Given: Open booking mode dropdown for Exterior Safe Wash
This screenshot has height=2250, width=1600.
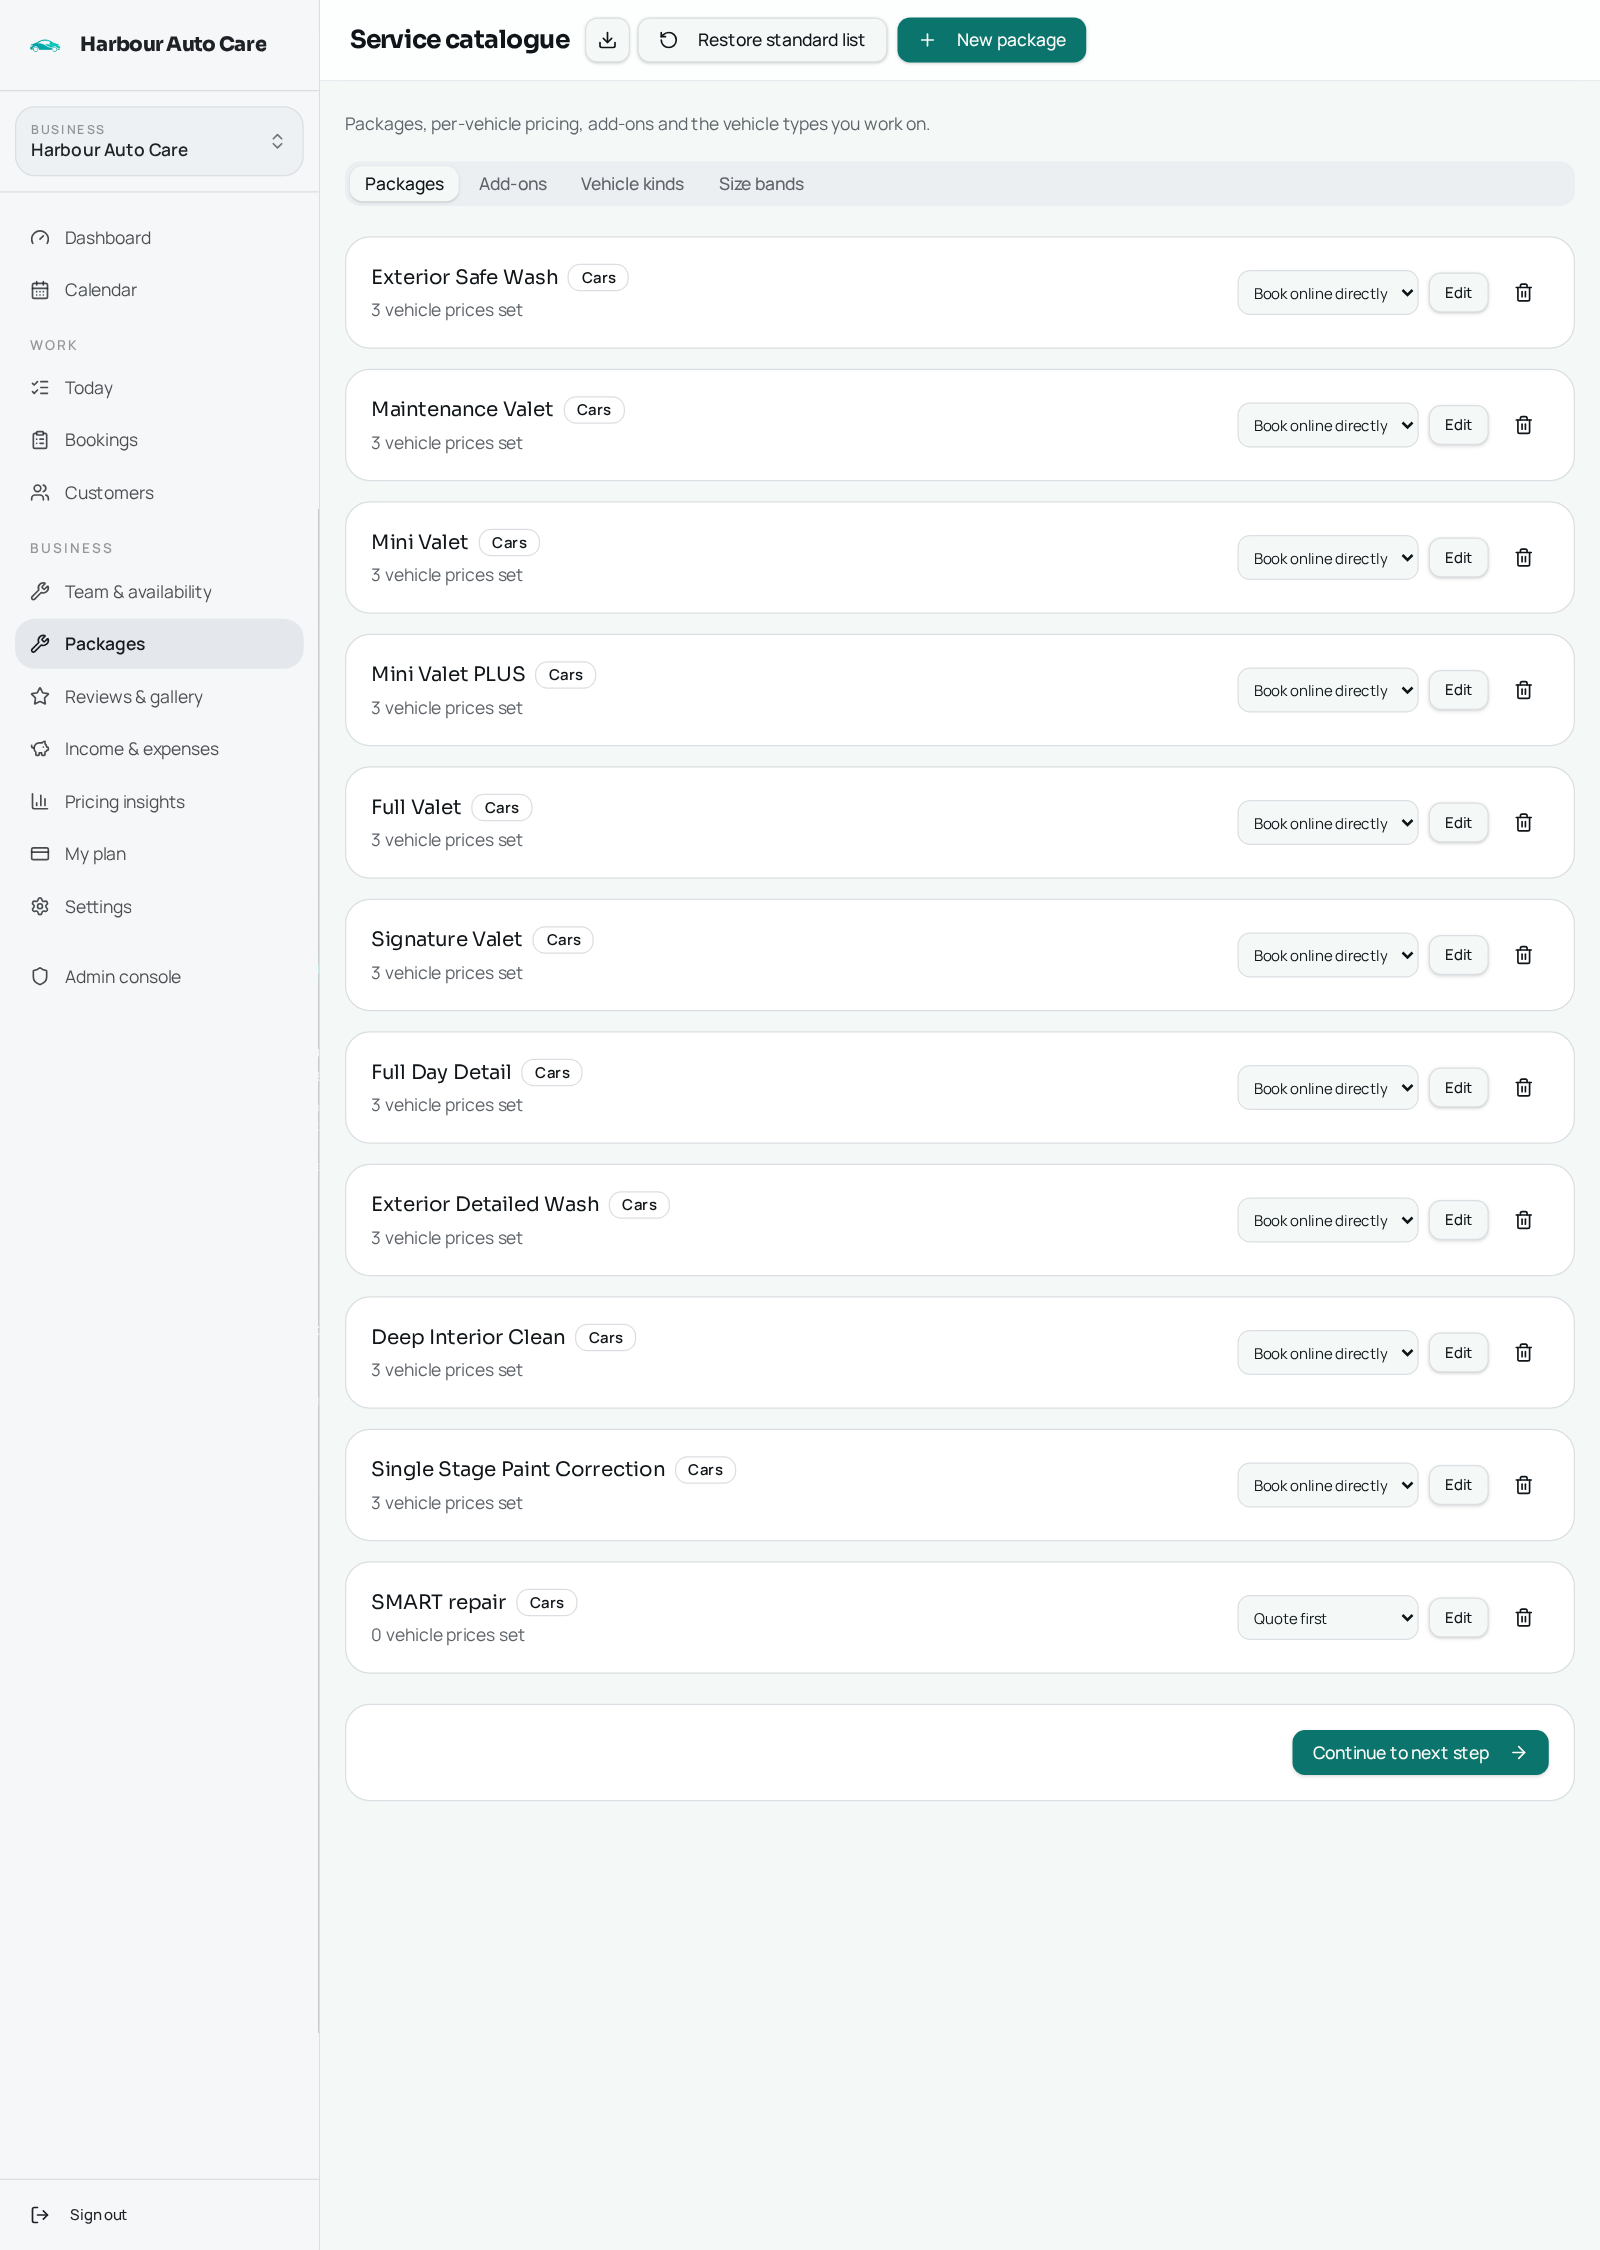Looking at the screenshot, I should tap(1327, 293).
